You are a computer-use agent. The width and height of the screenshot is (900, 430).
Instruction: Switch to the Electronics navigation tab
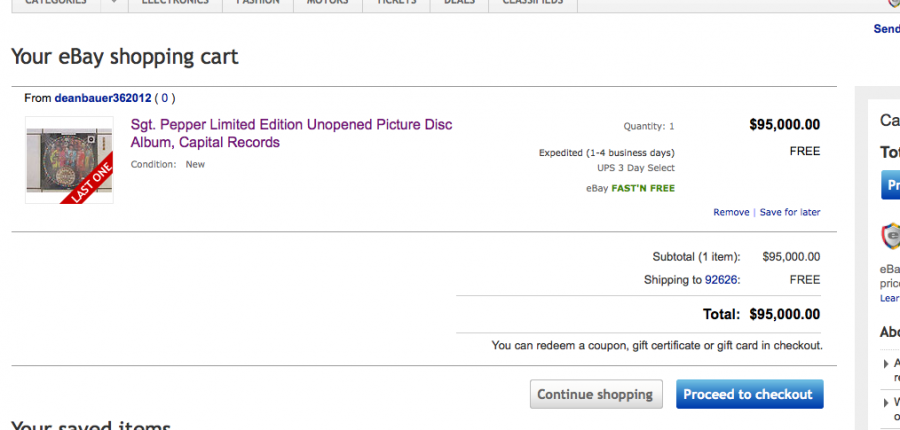175,2
